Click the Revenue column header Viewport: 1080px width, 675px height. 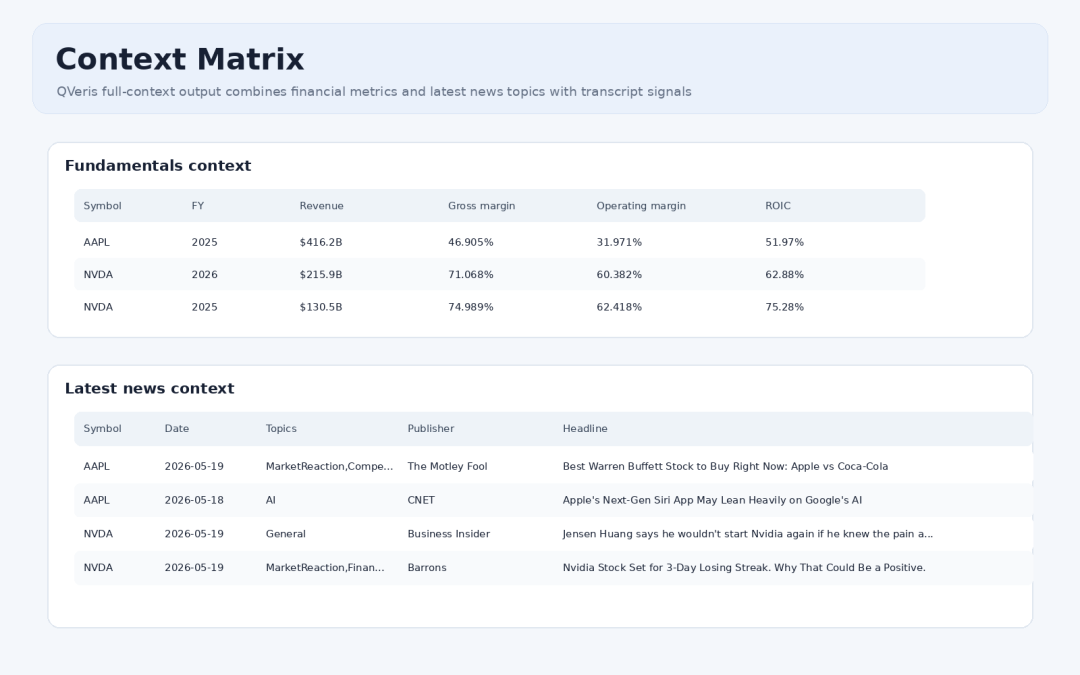(x=322, y=206)
